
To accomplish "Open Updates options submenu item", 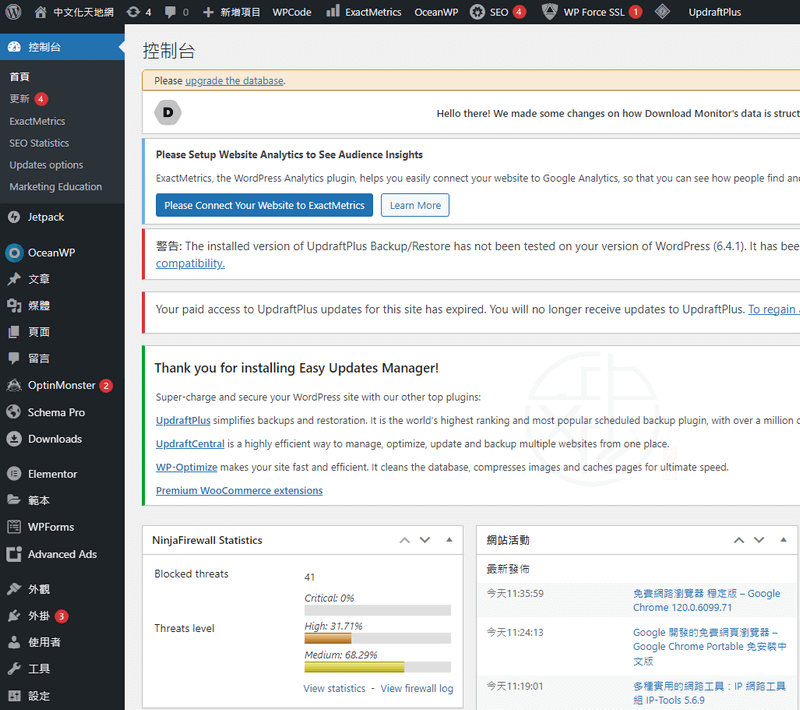I will point(46,165).
